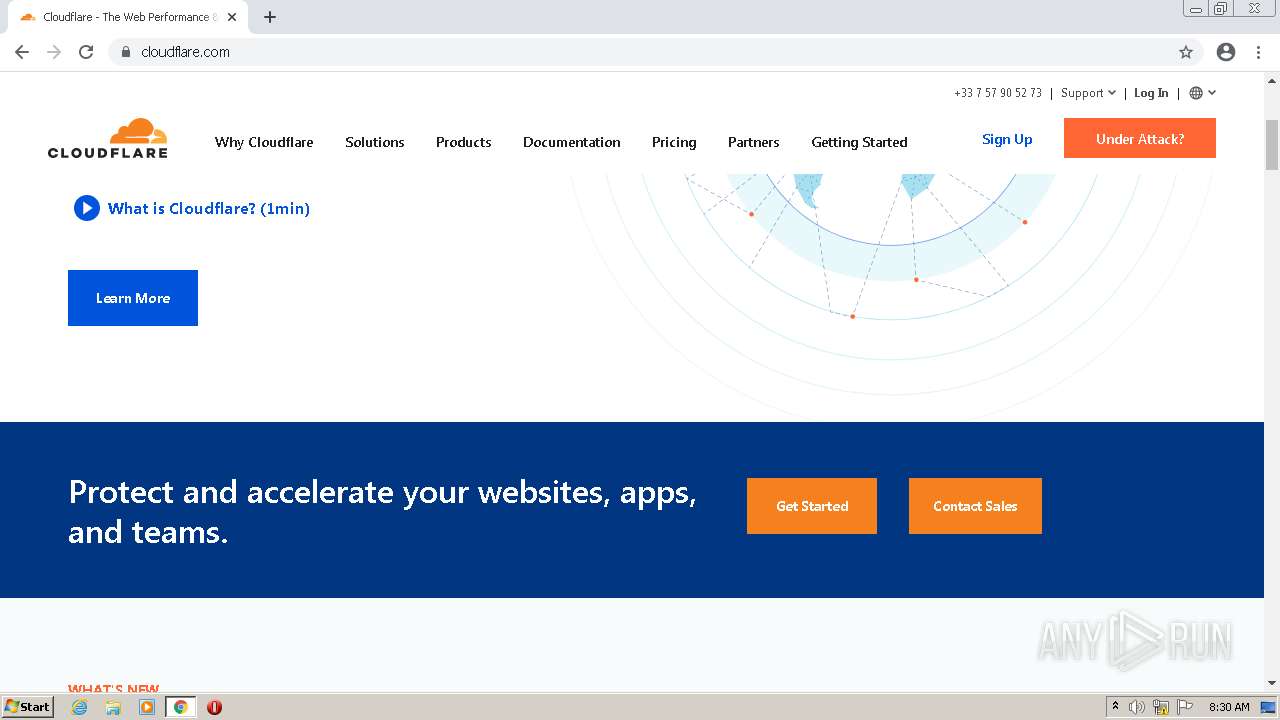1280x720 pixels.
Task: Click the scrollbar down arrow
Action: click(1272, 683)
